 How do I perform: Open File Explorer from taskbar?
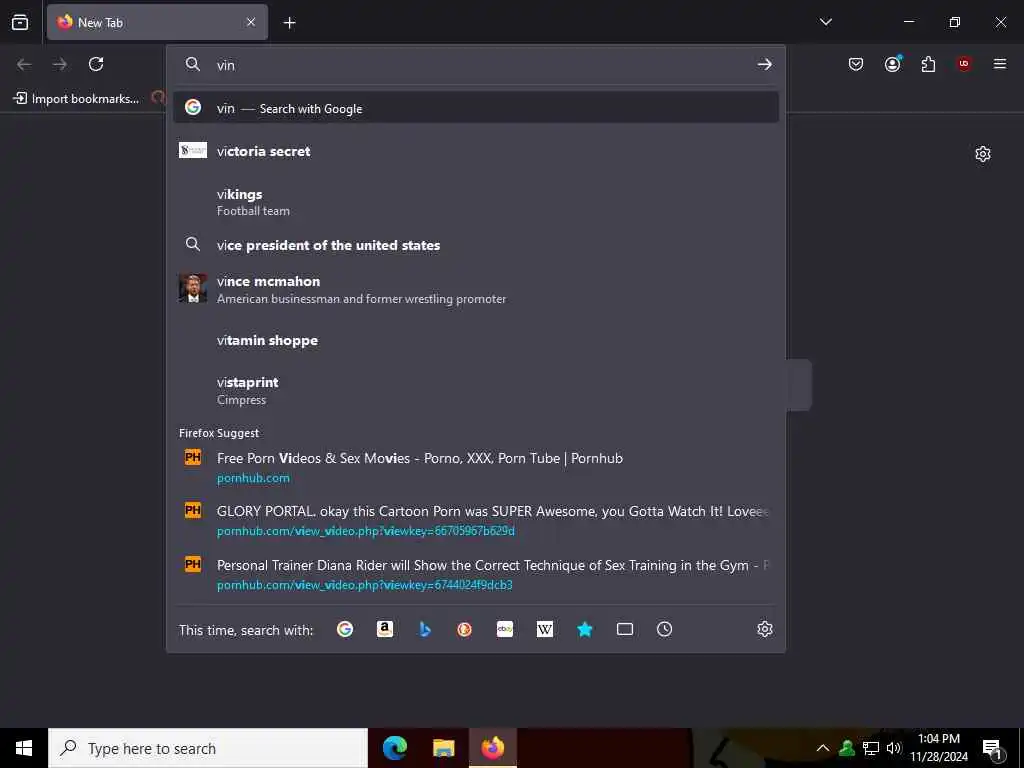point(443,748)
